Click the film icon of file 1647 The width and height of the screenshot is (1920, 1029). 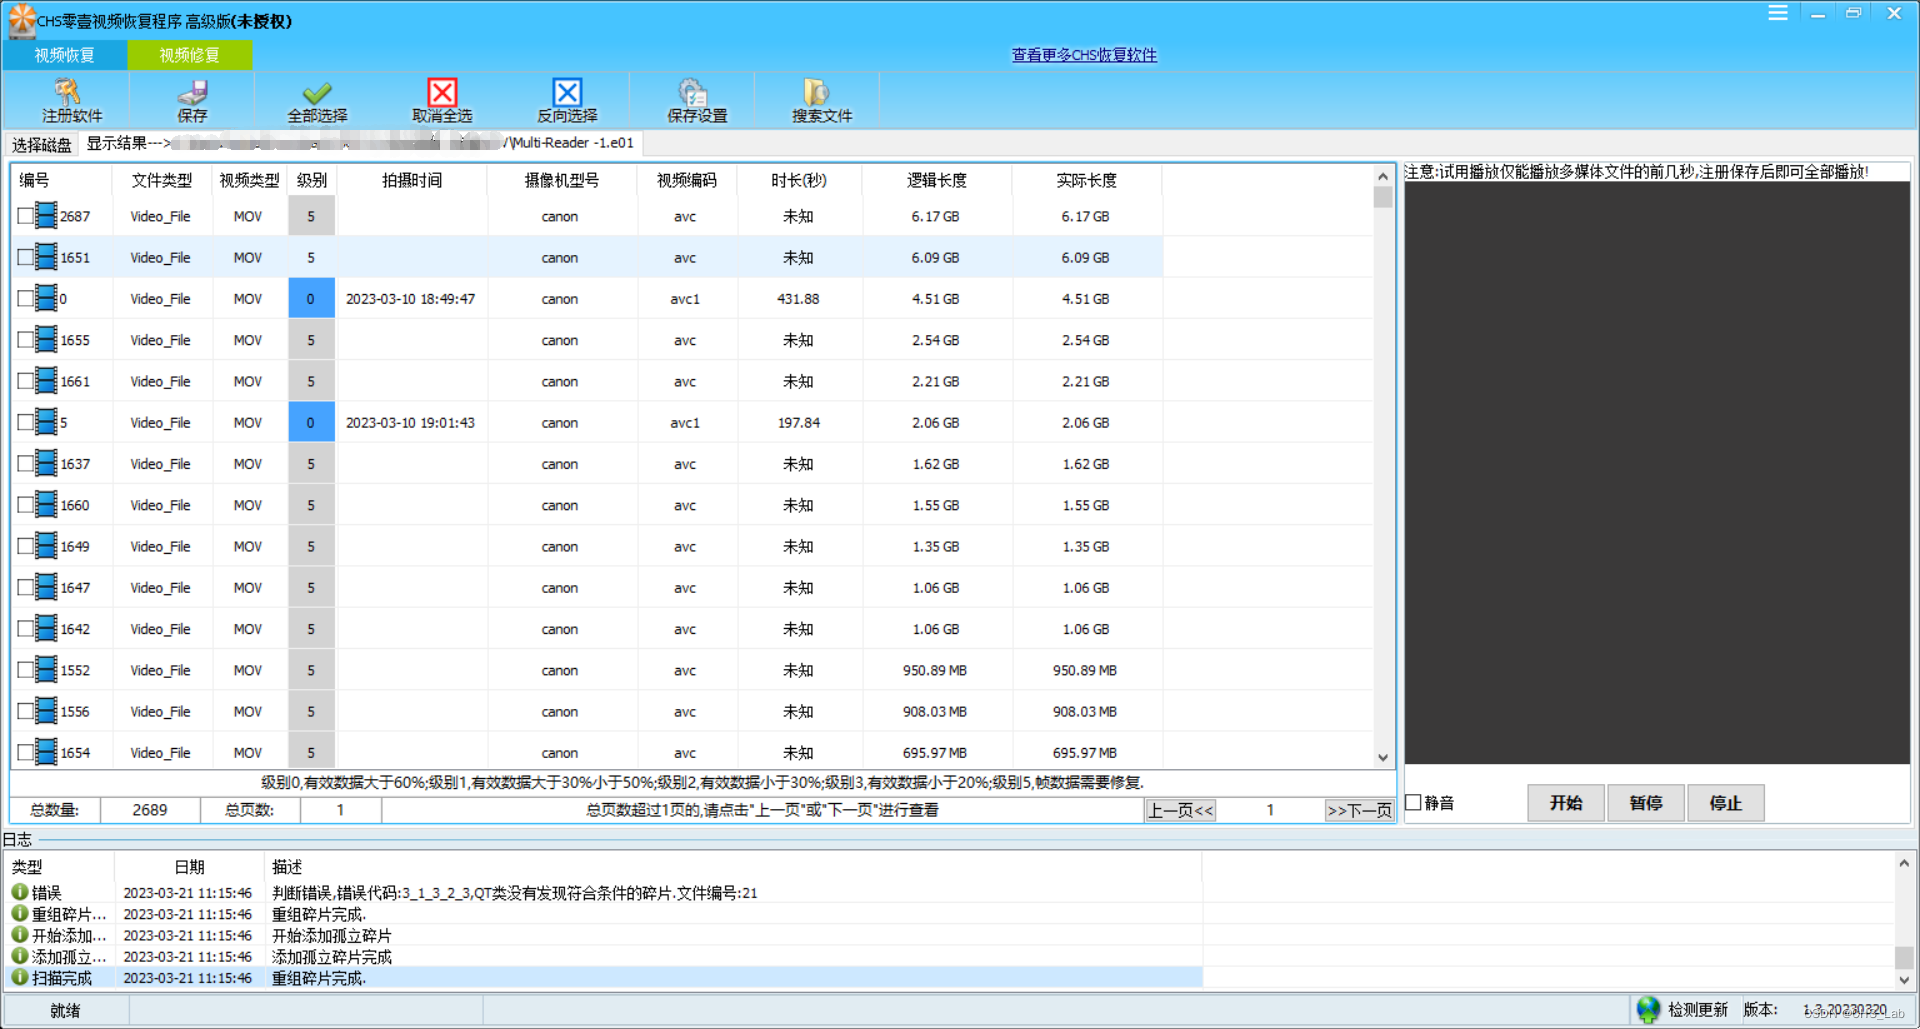pos(46,587)
